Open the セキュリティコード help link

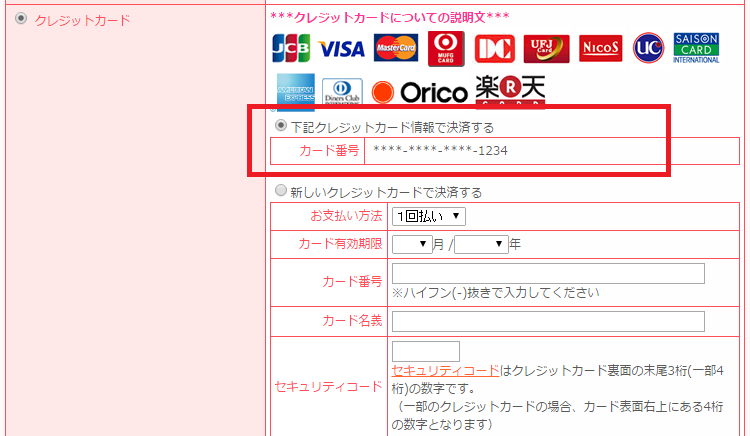(x=445, y=371)
